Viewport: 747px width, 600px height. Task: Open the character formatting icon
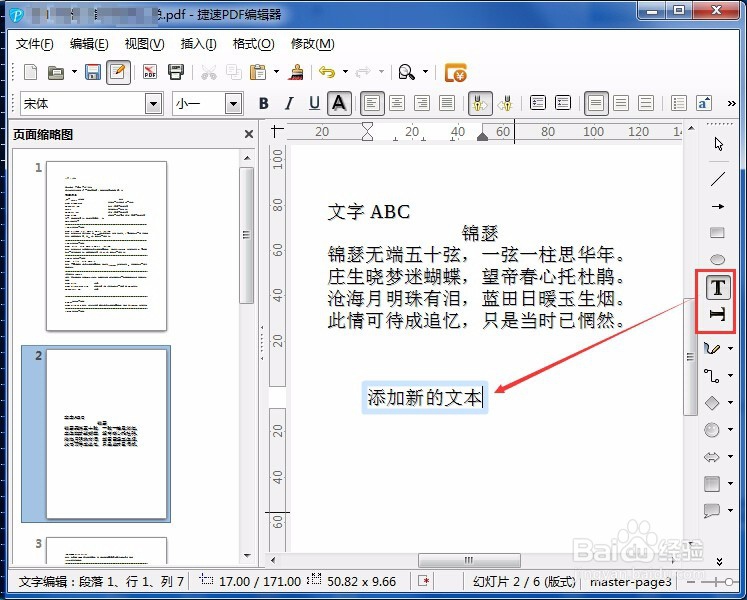coord(704,103)
